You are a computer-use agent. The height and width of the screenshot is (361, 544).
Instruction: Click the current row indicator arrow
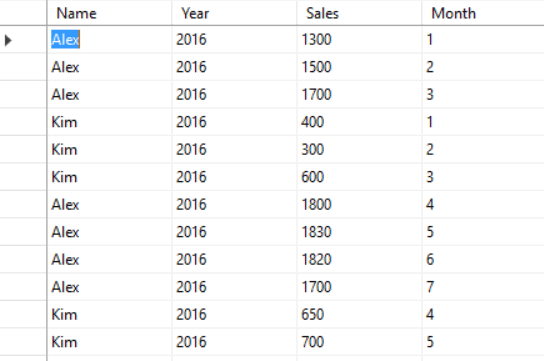[x=8, y=40]
